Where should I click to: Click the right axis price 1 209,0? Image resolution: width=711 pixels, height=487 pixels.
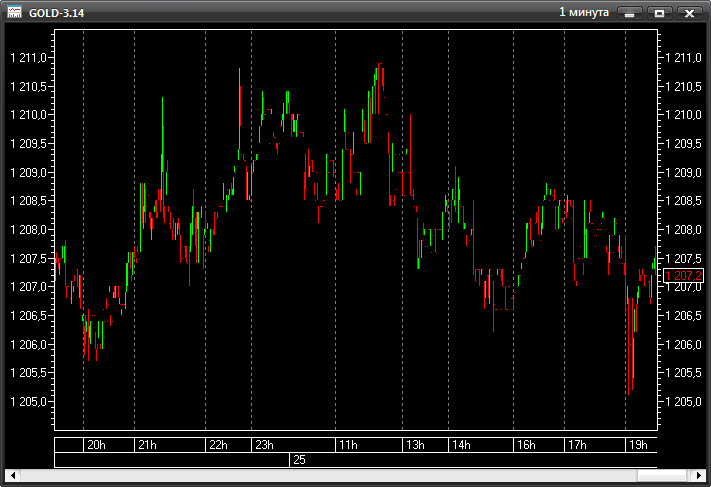[683, 172]
